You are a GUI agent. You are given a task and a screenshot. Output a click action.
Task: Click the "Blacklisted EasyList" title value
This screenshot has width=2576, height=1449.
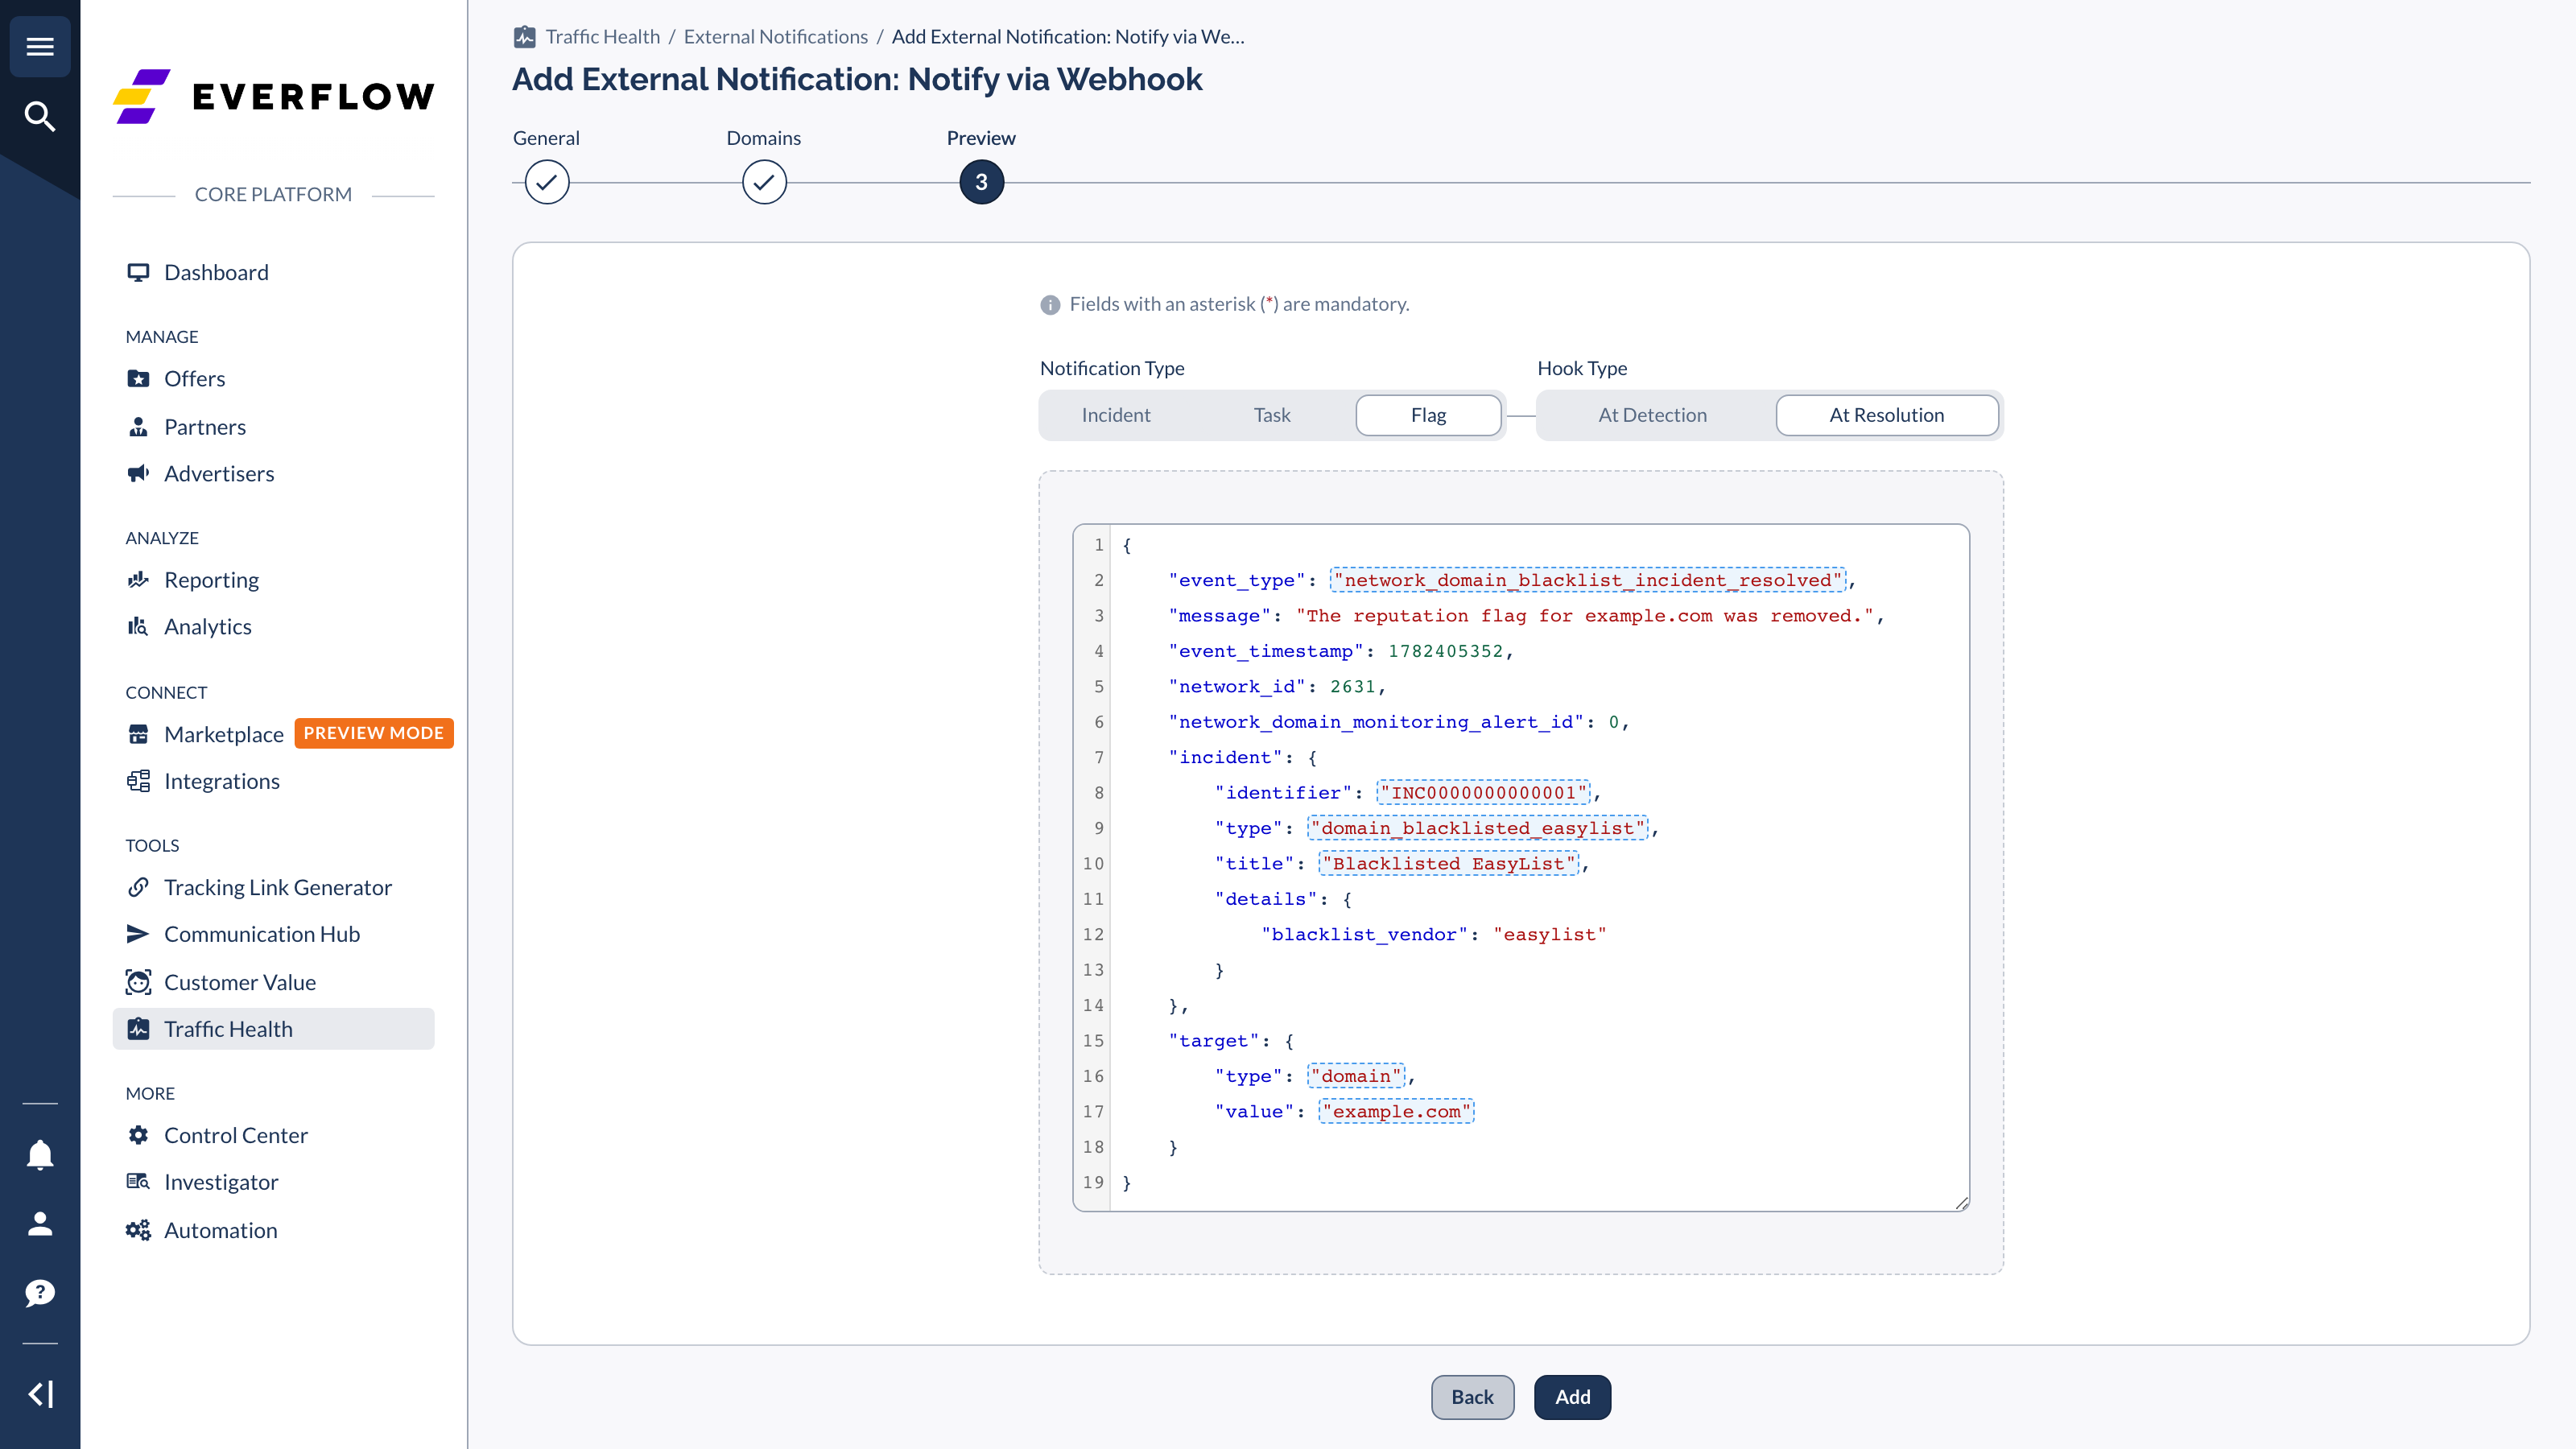click(1449, 863)
